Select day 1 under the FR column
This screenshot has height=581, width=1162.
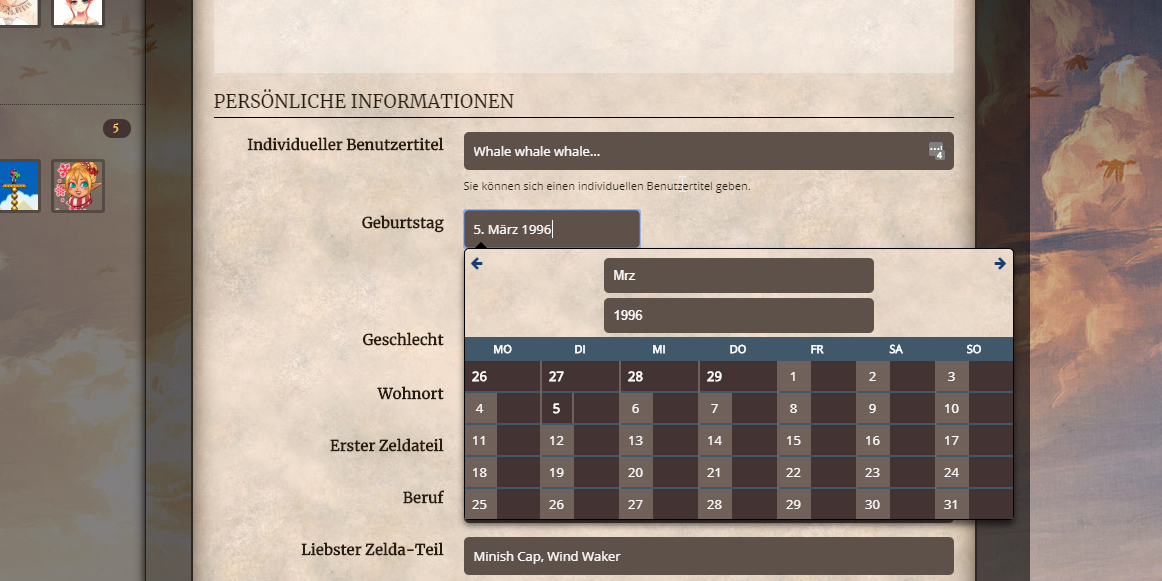(x=794, y=377)
